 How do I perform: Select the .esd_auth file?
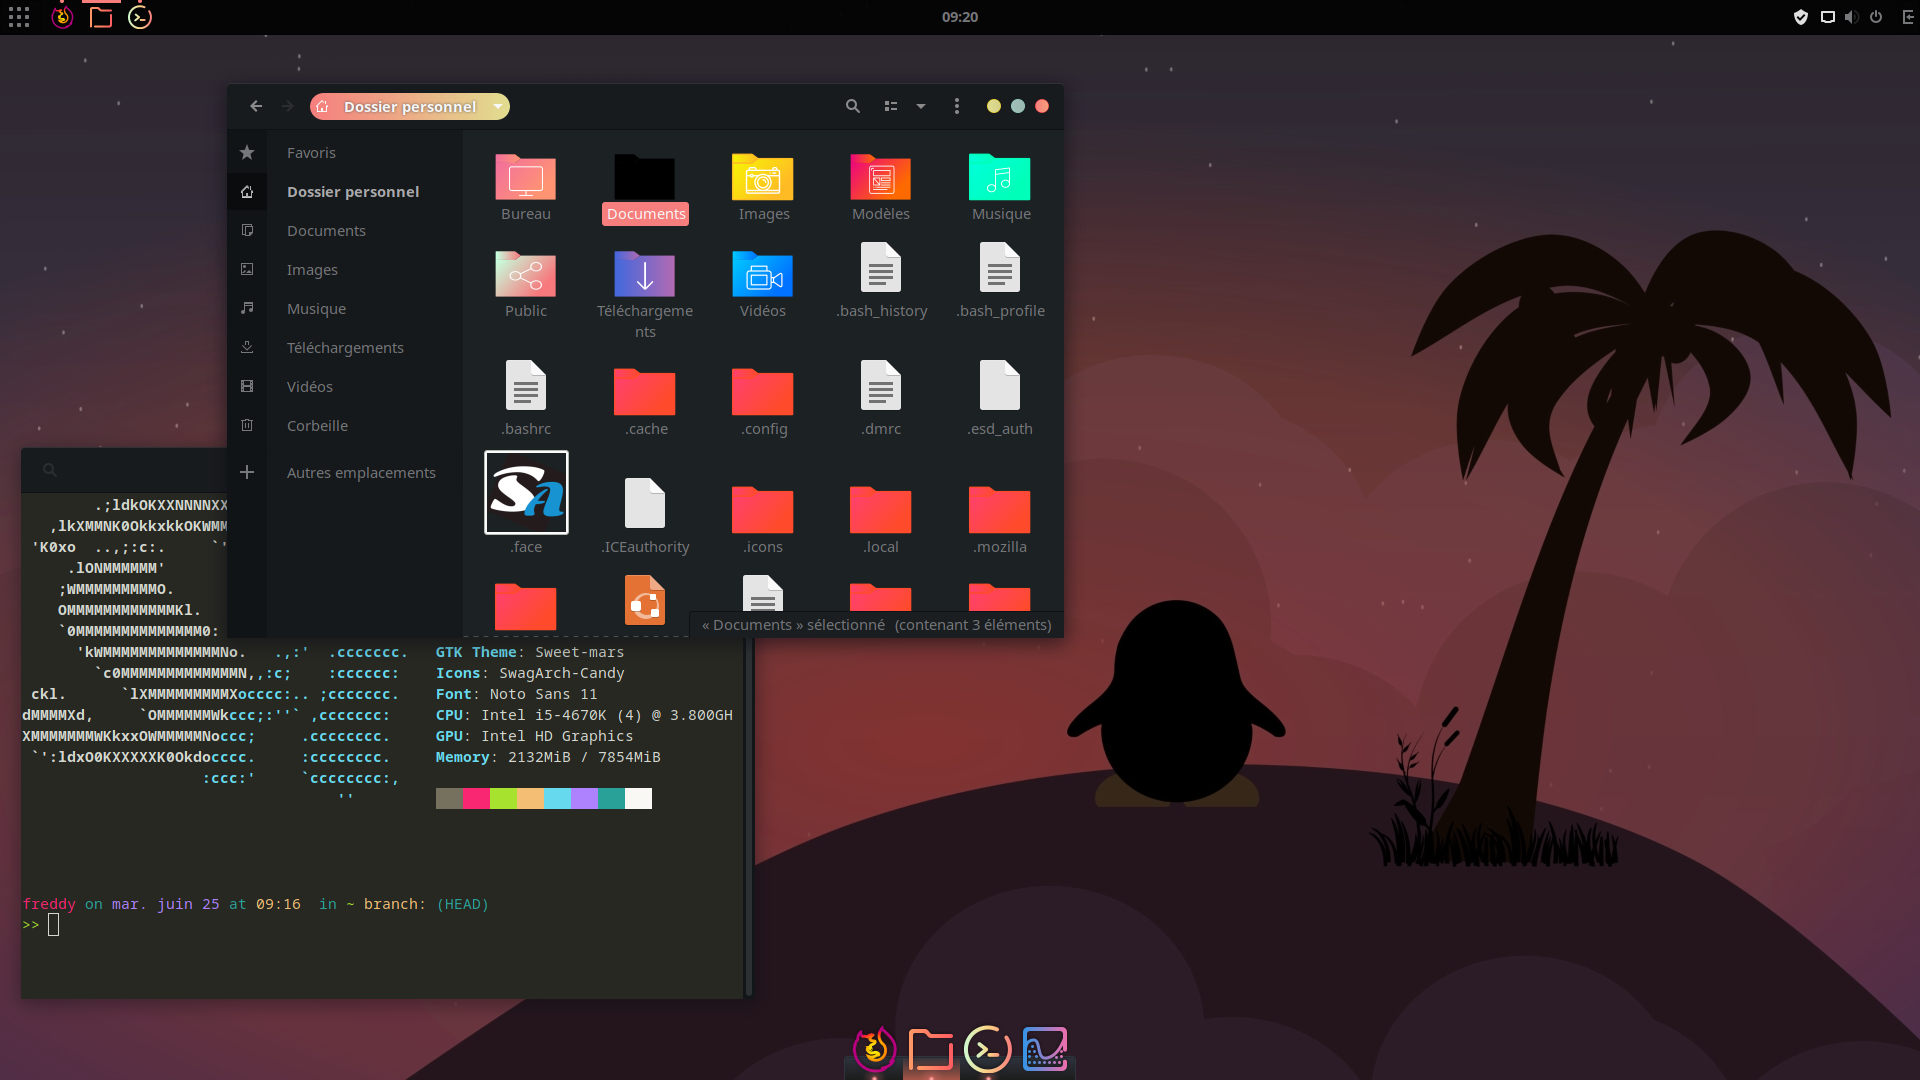(x=1000, y=385)
